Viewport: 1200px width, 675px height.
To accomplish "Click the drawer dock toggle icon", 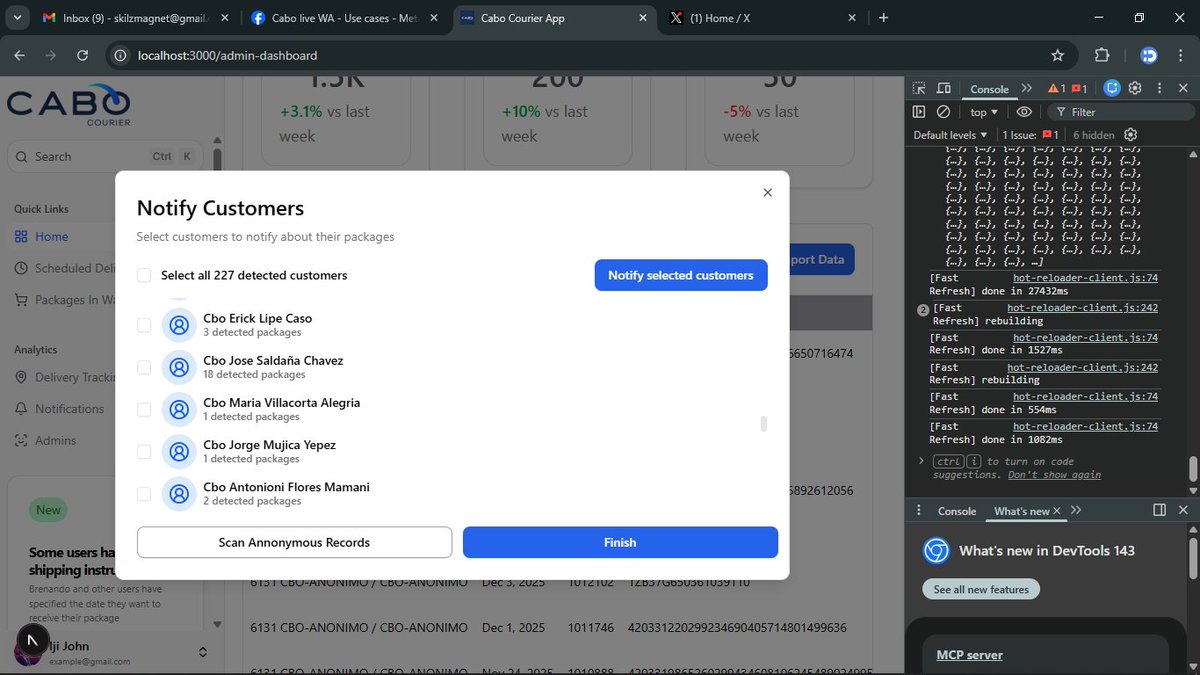I will click(1159, 510).
